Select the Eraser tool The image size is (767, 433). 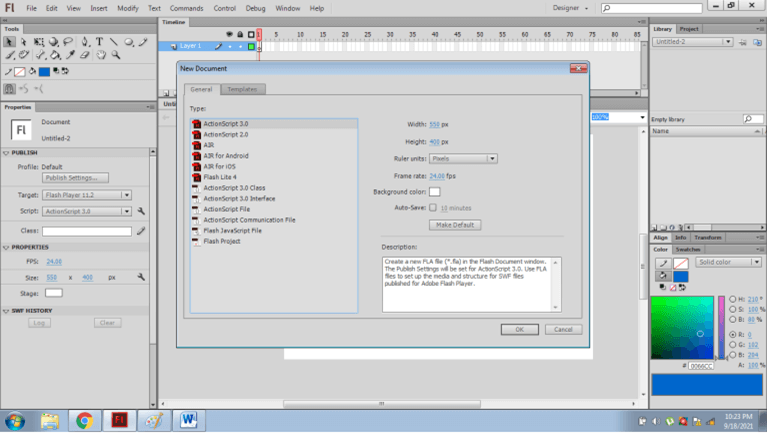pos(85,55)
